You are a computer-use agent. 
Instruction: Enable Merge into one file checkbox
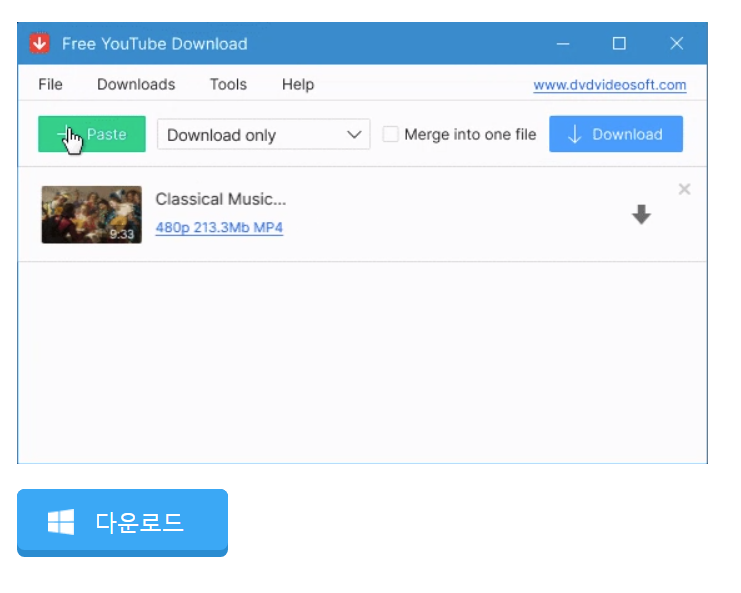coord(390,134)
